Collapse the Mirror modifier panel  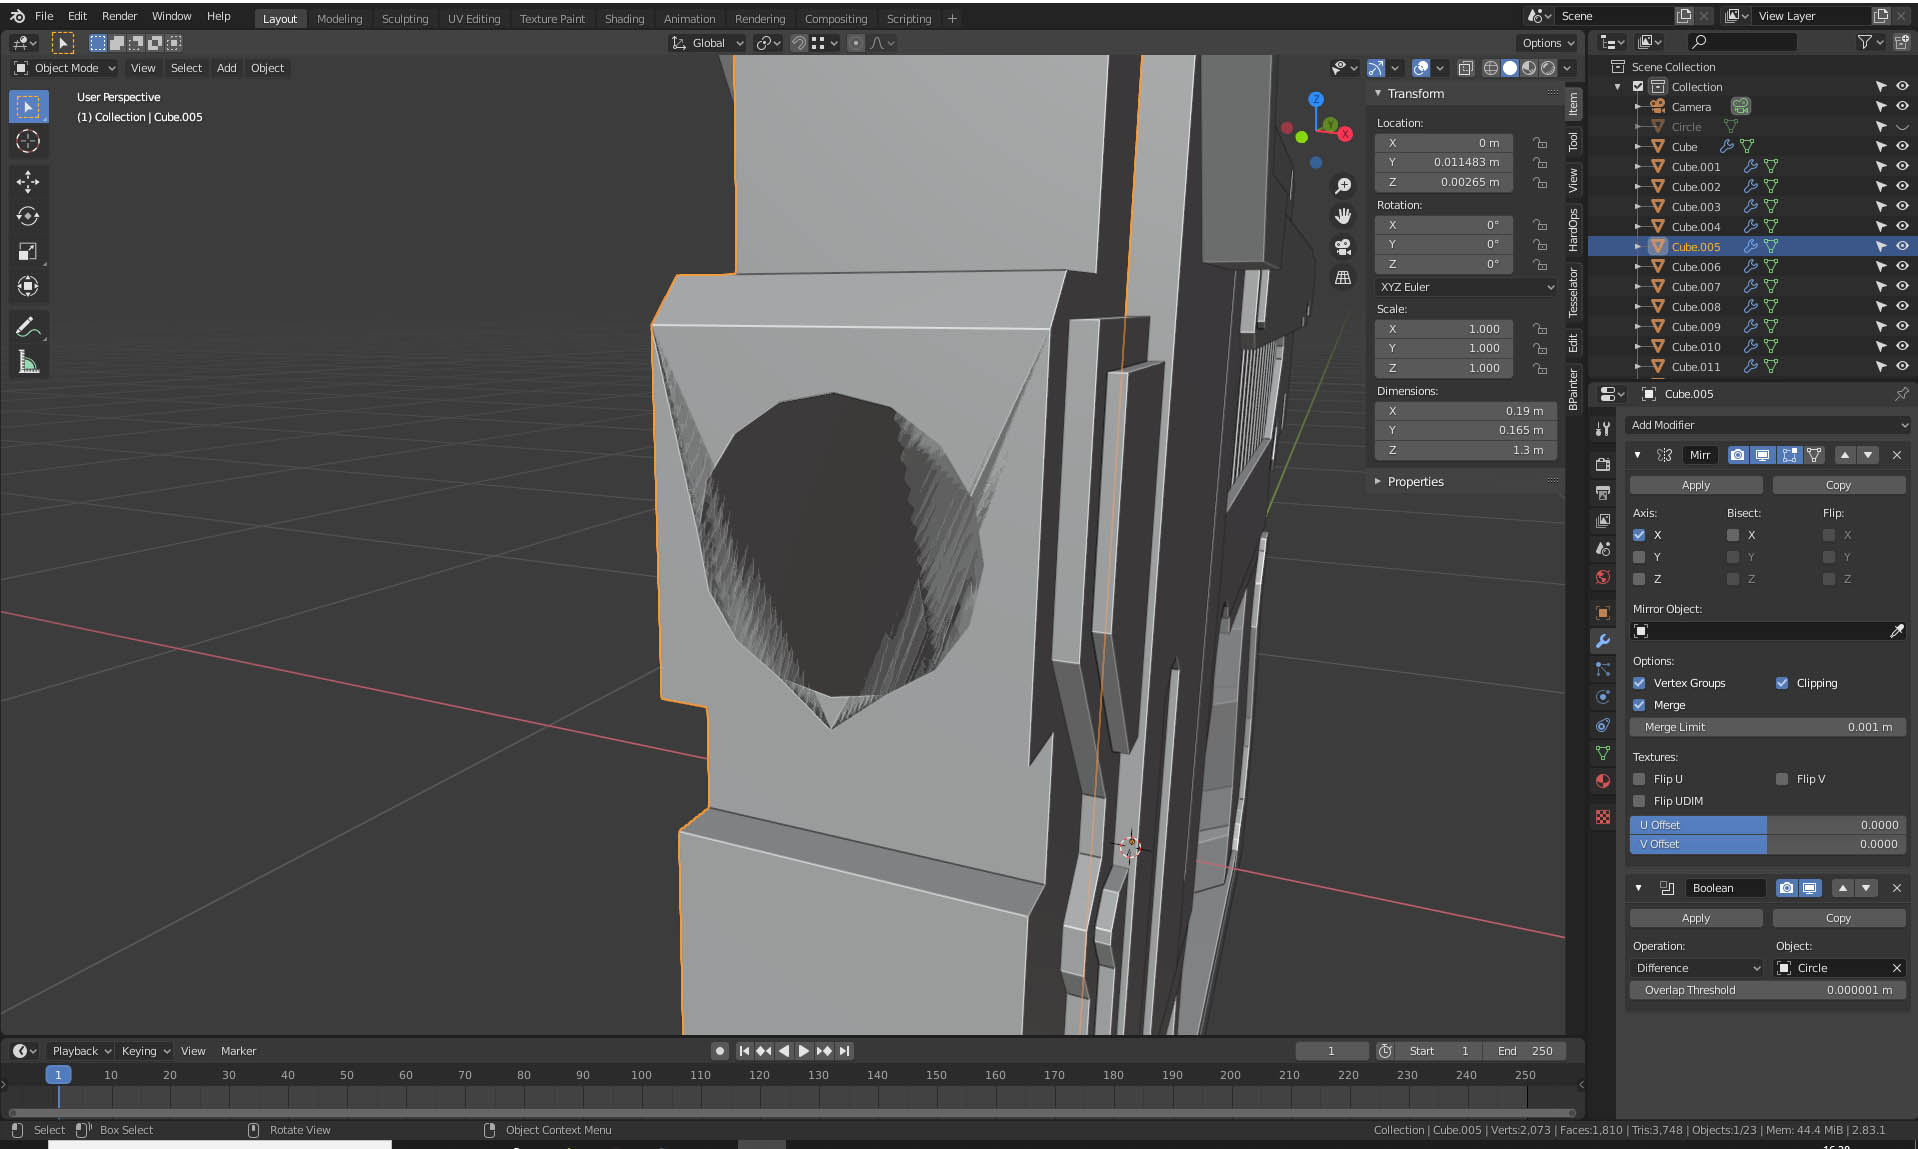1638,455
